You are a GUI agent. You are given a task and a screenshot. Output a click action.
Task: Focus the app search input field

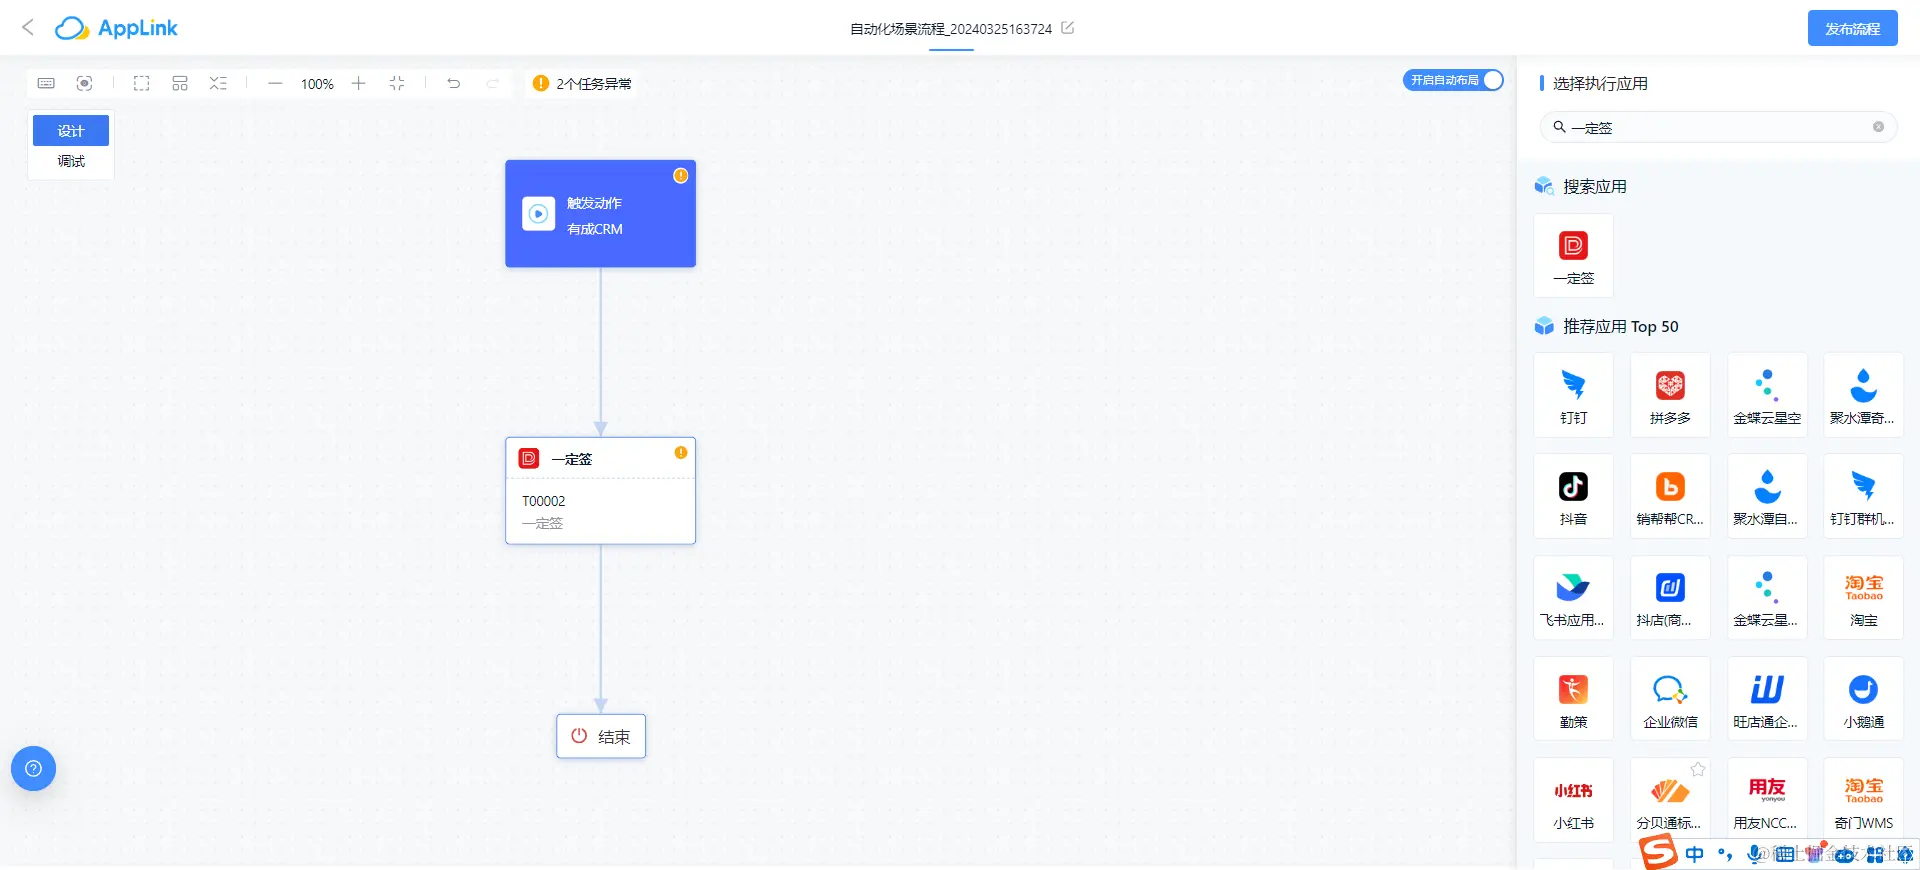pos(1717,127)
